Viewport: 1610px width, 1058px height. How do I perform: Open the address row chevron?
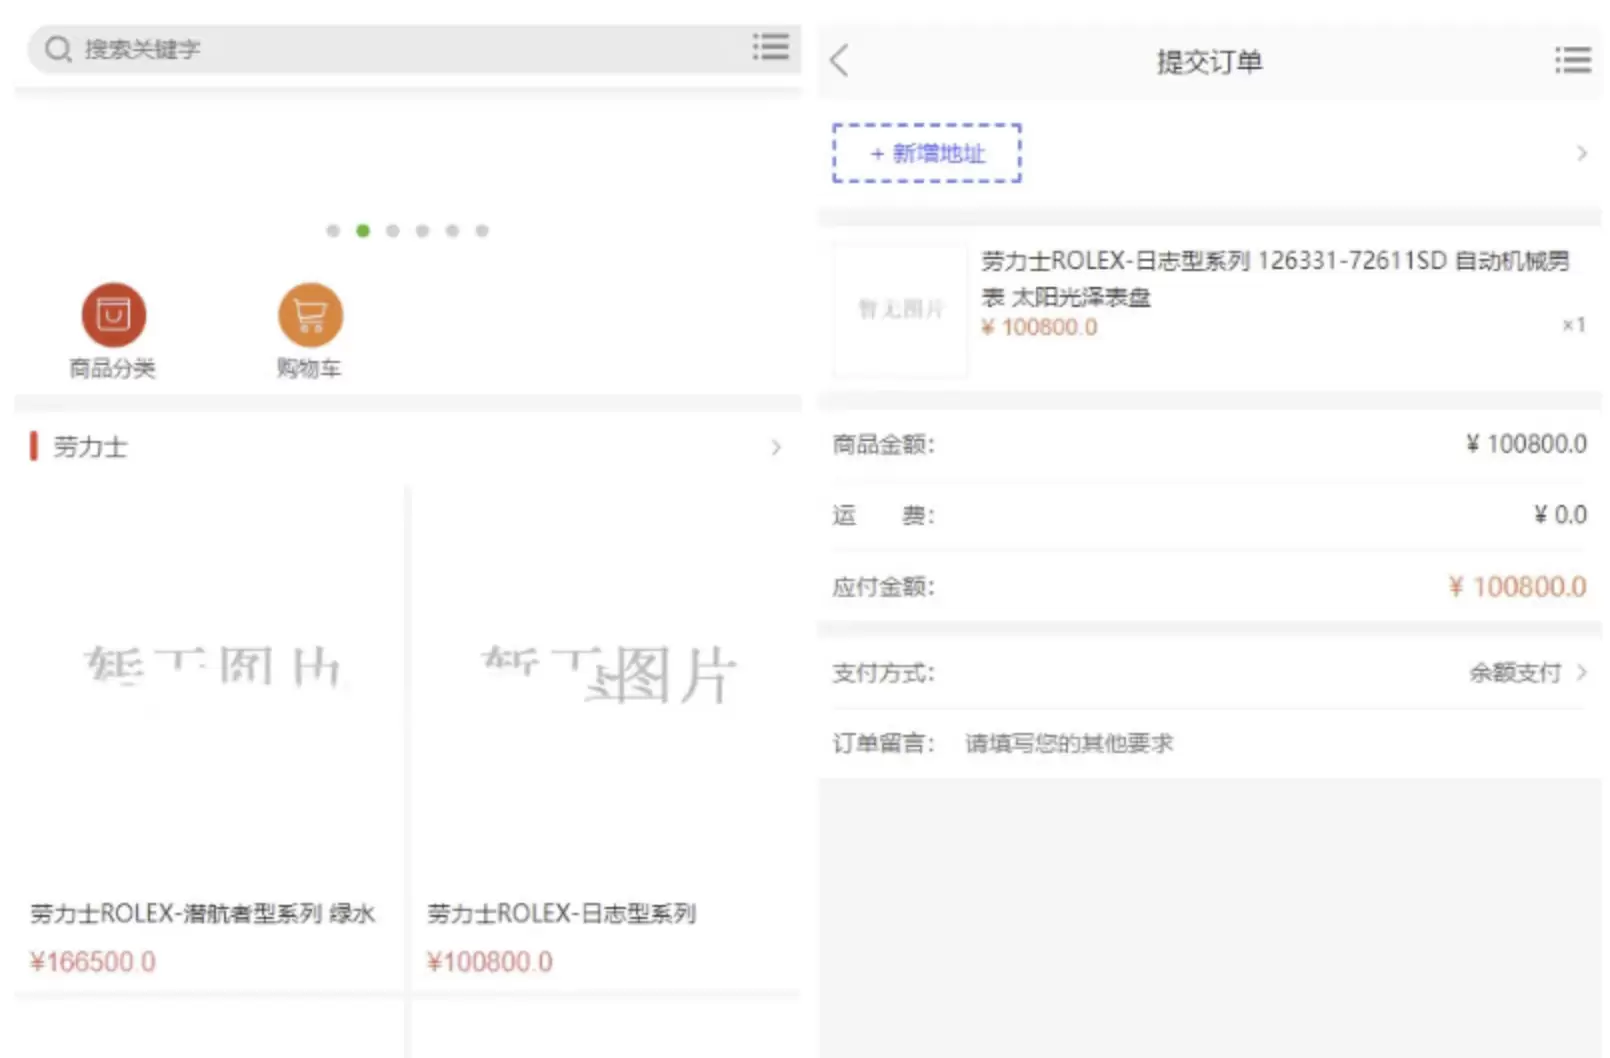click(x=1582, y=153)
